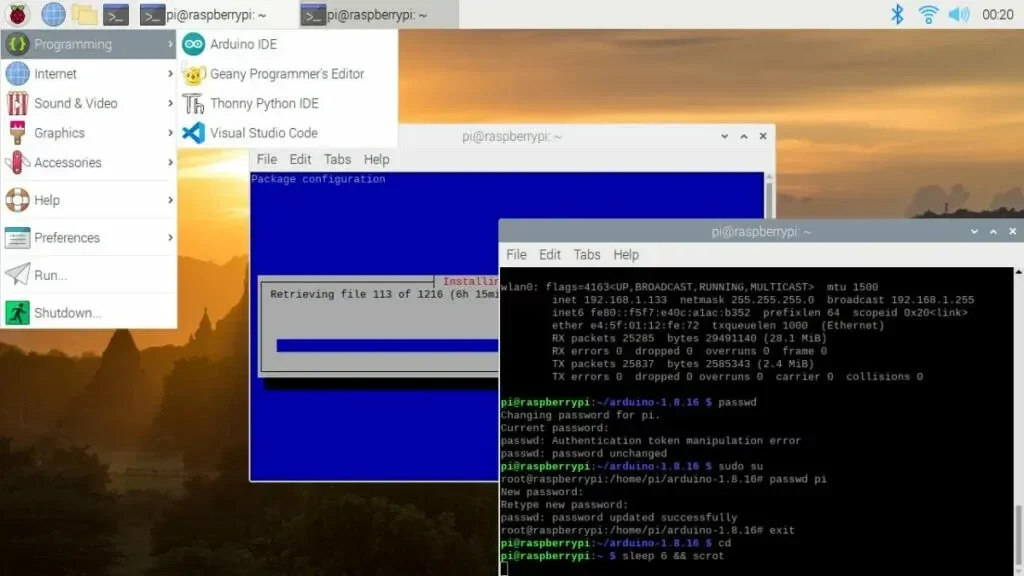Maximize the front terminal window
This screenshot has width=1024, height=576.
coord(993,231)
